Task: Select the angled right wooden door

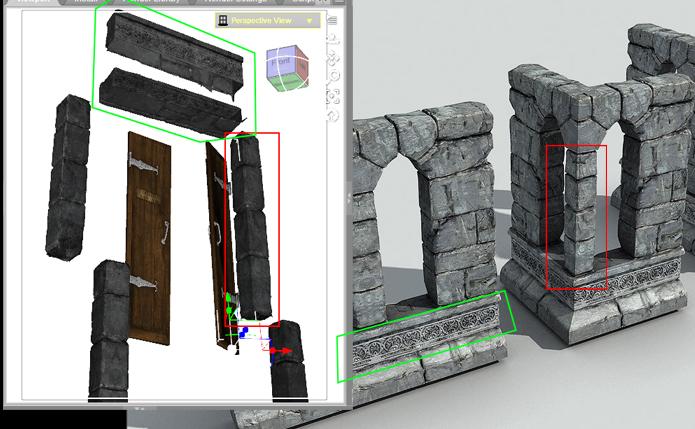Action: [219, 248]
